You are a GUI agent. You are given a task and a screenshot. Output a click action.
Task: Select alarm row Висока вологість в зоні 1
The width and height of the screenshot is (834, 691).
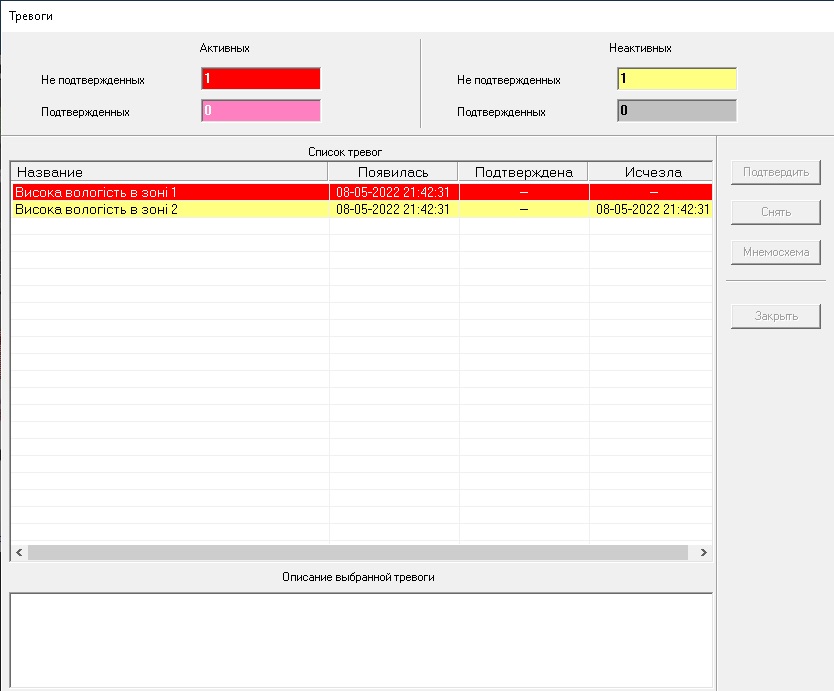362,192
